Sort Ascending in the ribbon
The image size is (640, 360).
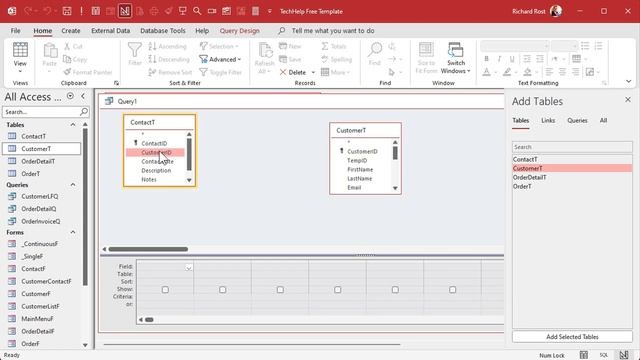point(167,47)
